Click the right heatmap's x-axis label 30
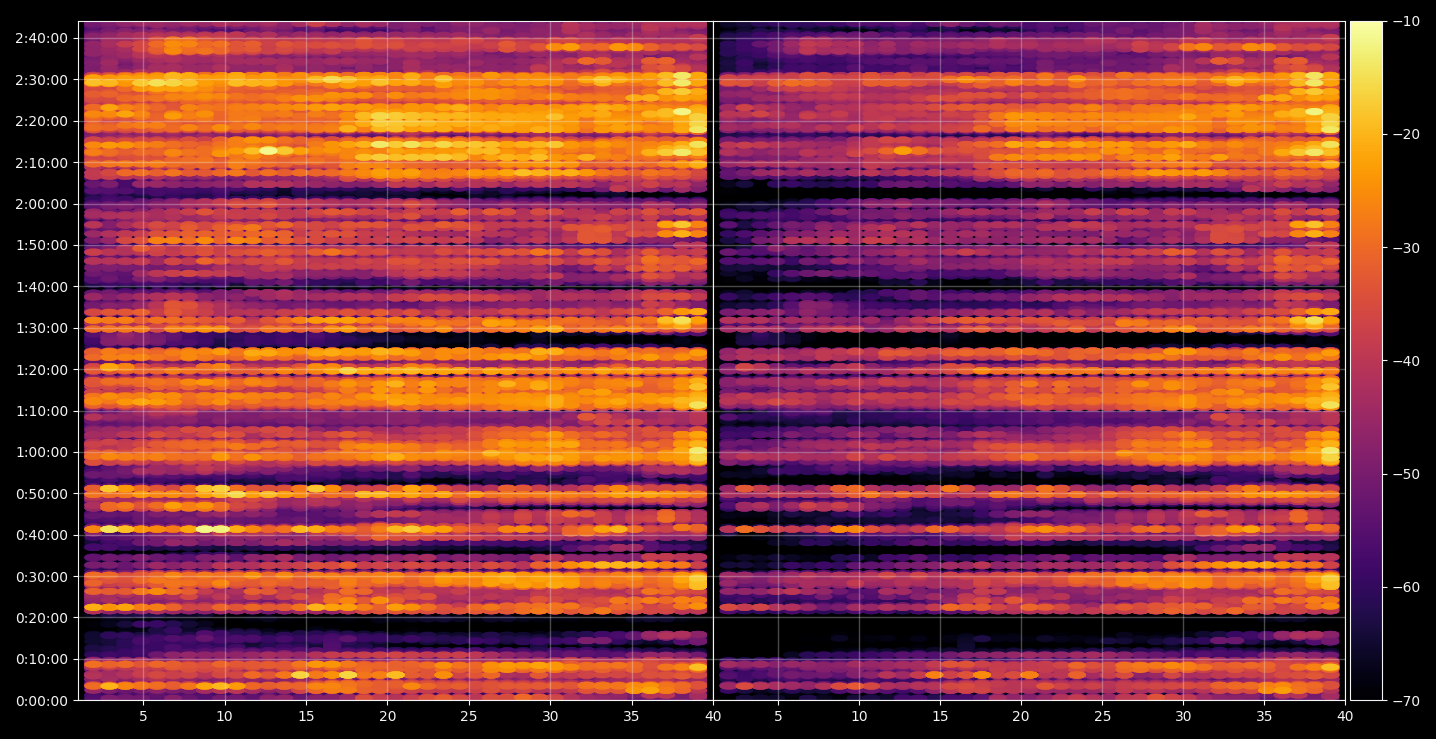Viewport: 1436px width, 739px height. [1184, 716]
